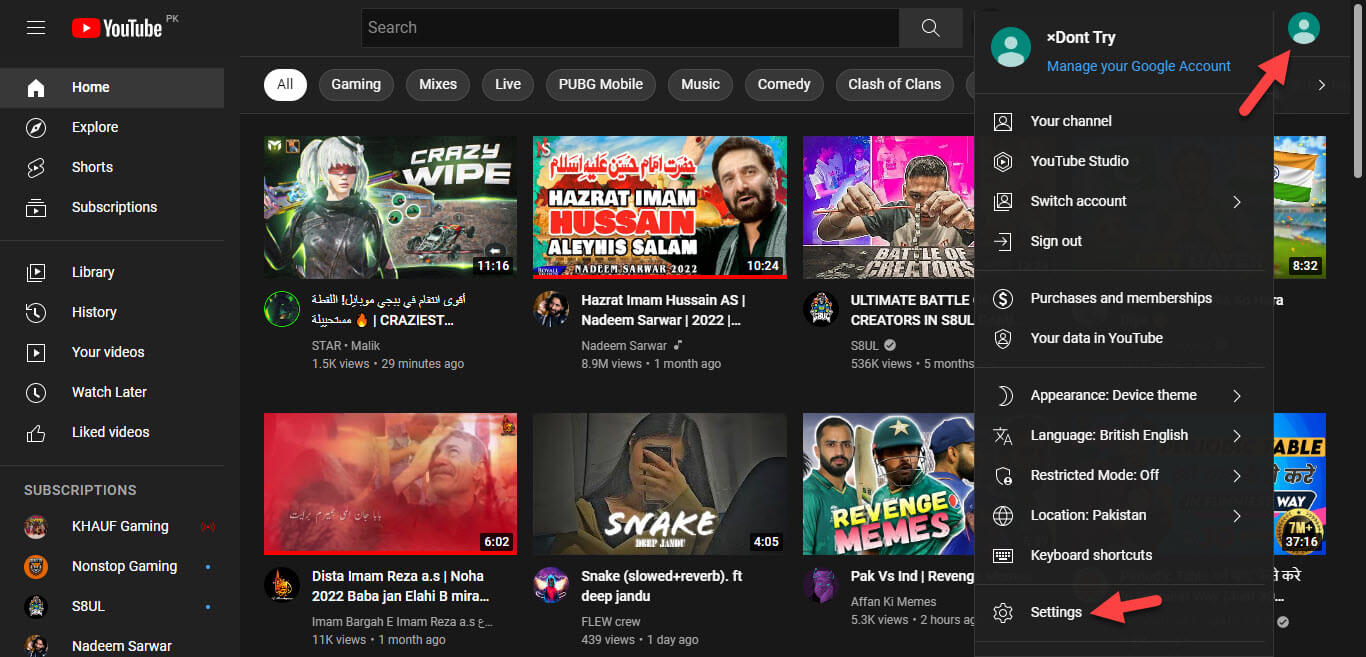Go to Explore in sidebar
Viewport: 1366px width, 657px height.
point(94,127)
